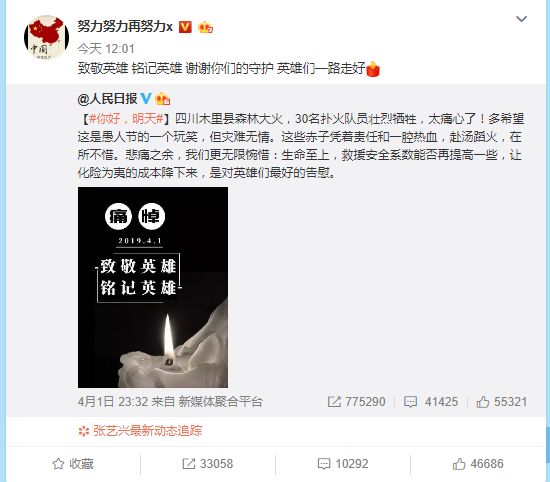
Task: Open the 今天 12:01 timestamp link
Action: pos(106,48)
